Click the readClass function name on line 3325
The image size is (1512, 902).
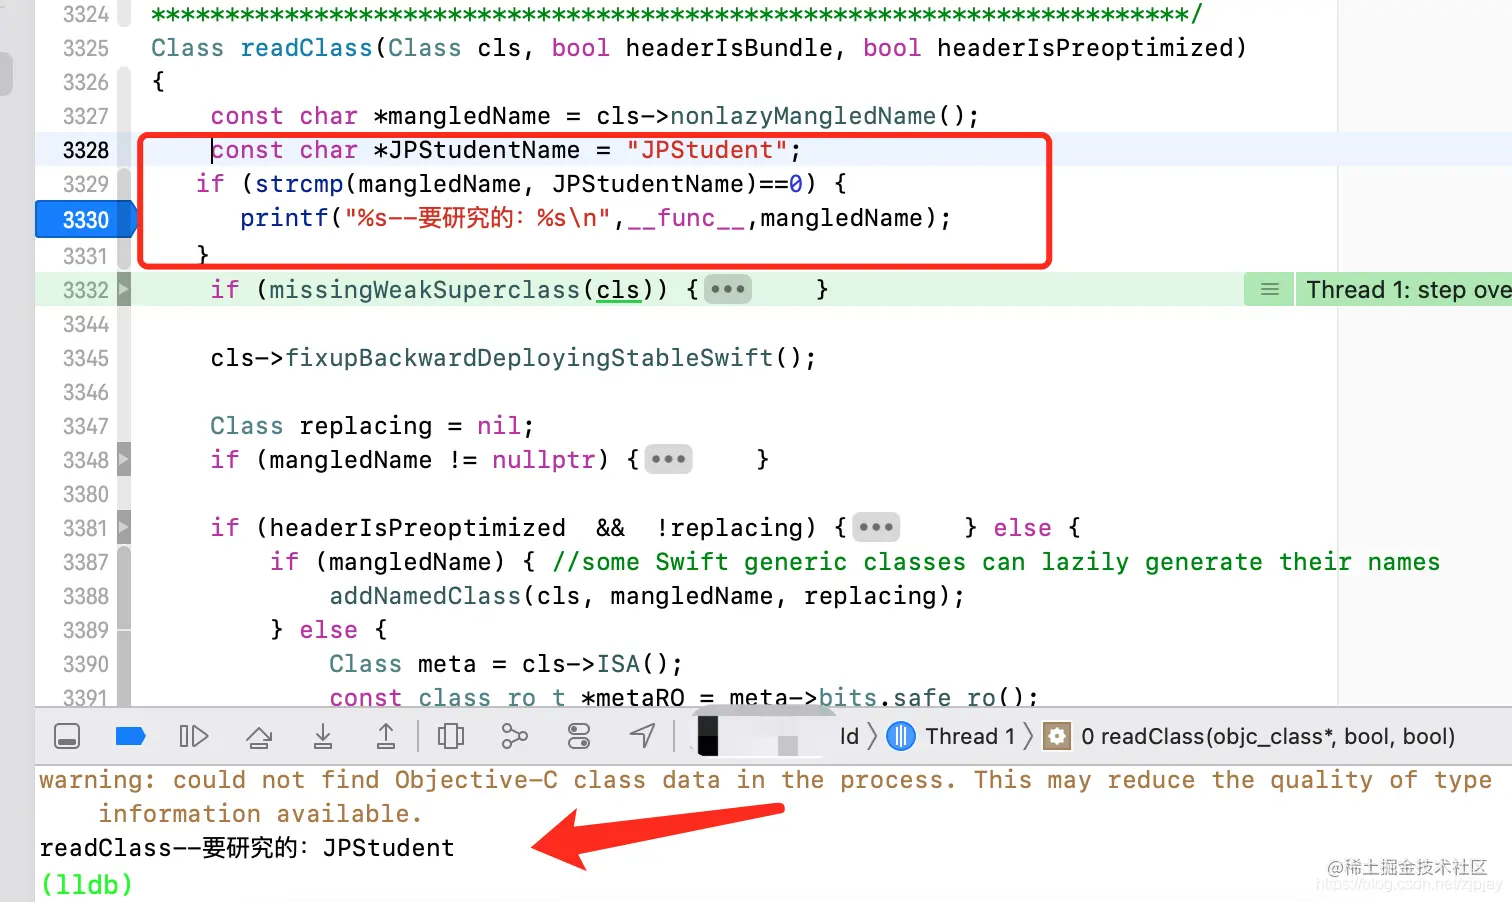tap(306, 48)
